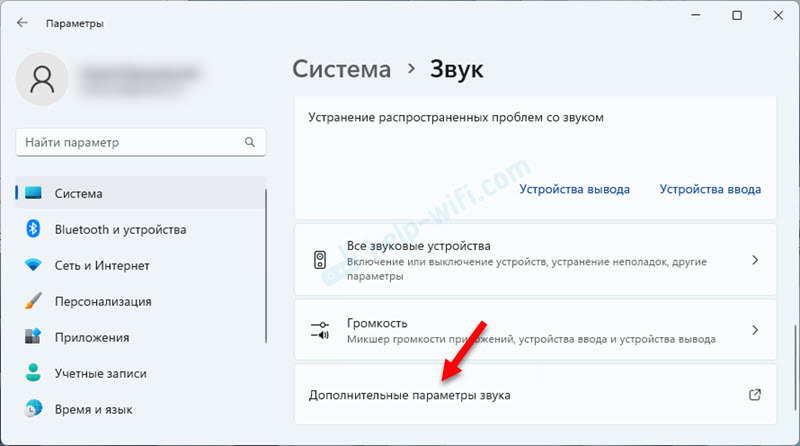
Task: Click the Bluetooth icon in the sidebar
Action: [x=33, y=230]
